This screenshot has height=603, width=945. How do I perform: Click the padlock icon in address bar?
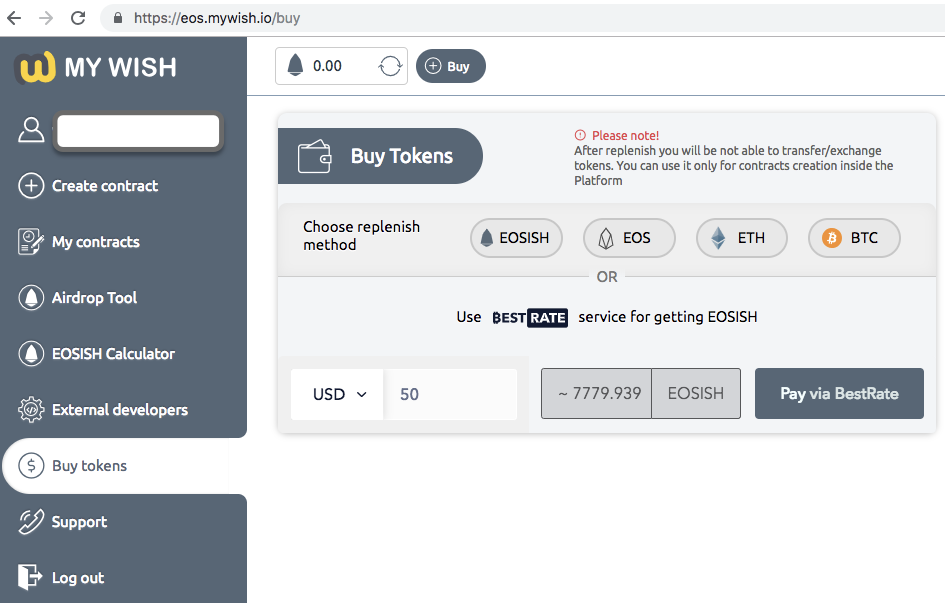coord(118,18)
